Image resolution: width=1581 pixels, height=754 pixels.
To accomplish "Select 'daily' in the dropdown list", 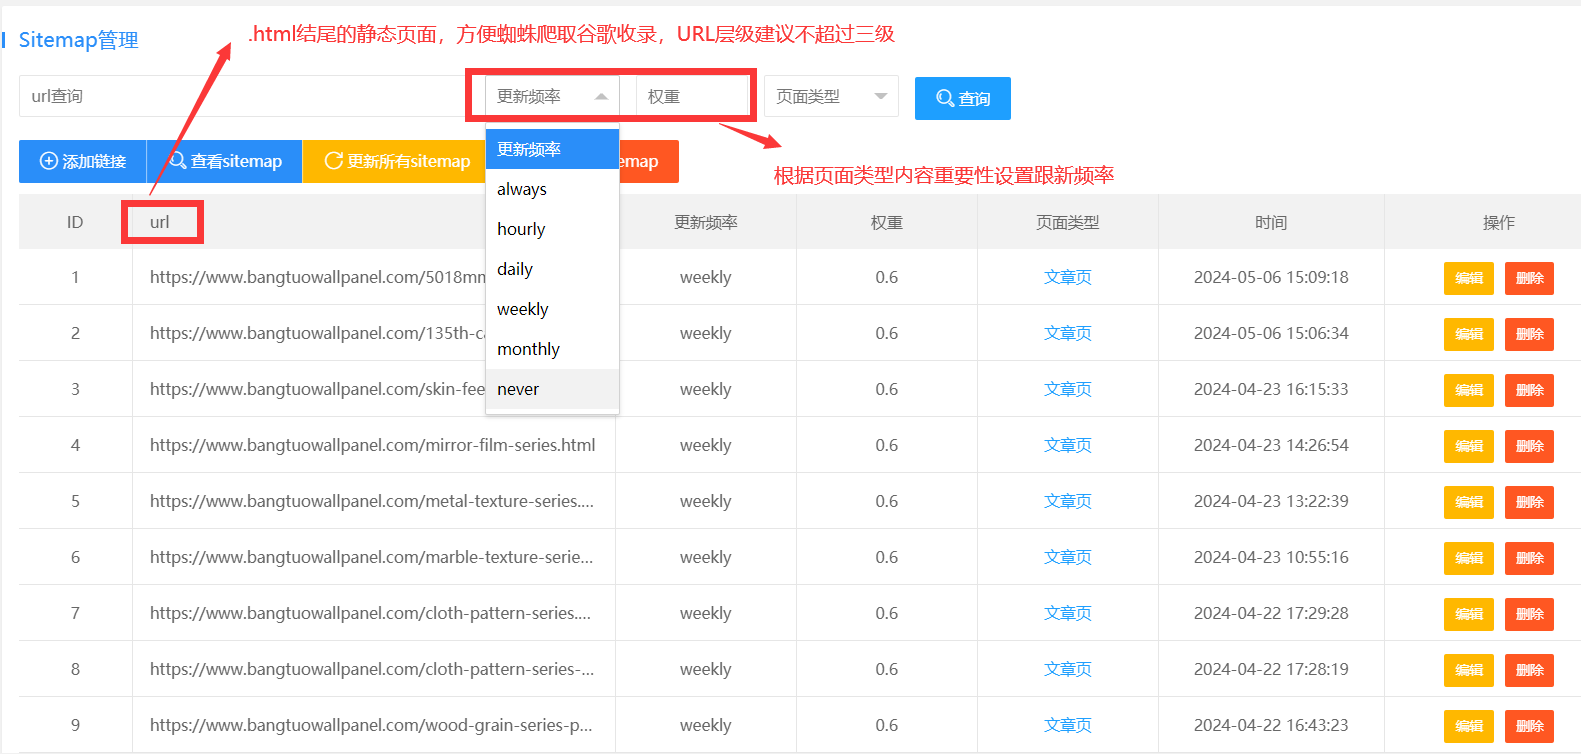I will point(515,269).
